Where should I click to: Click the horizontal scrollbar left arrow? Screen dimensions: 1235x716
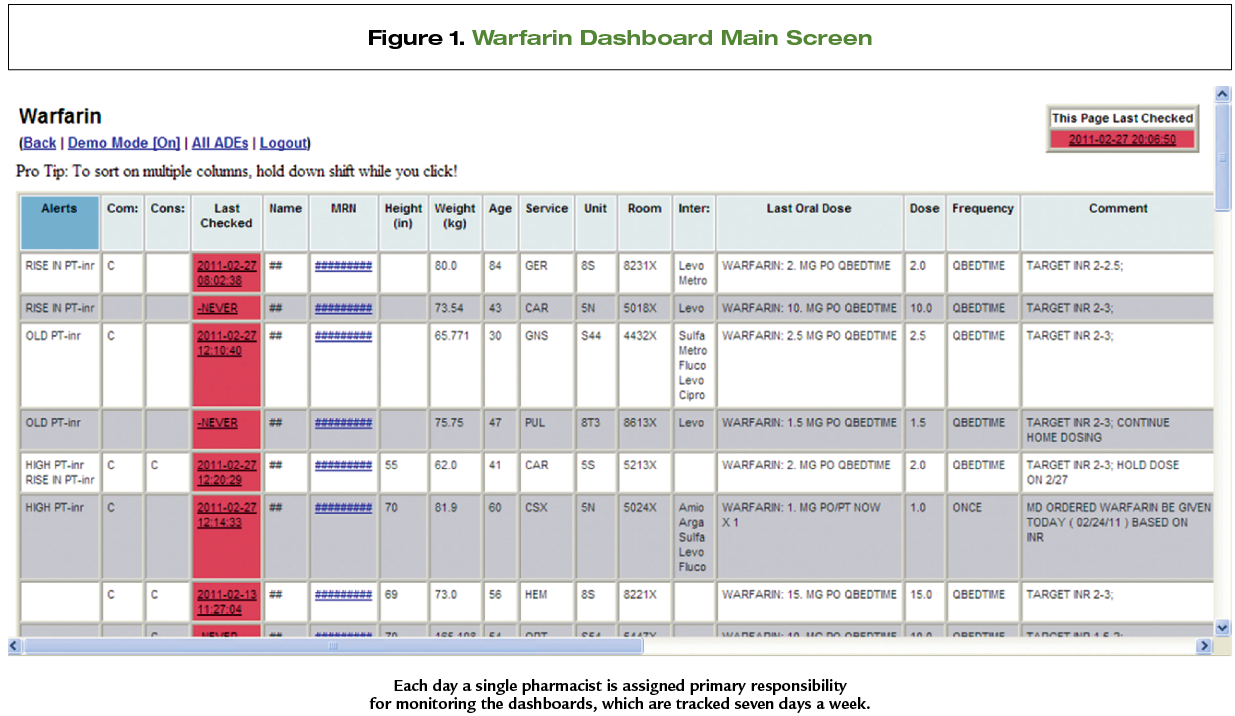15,646
